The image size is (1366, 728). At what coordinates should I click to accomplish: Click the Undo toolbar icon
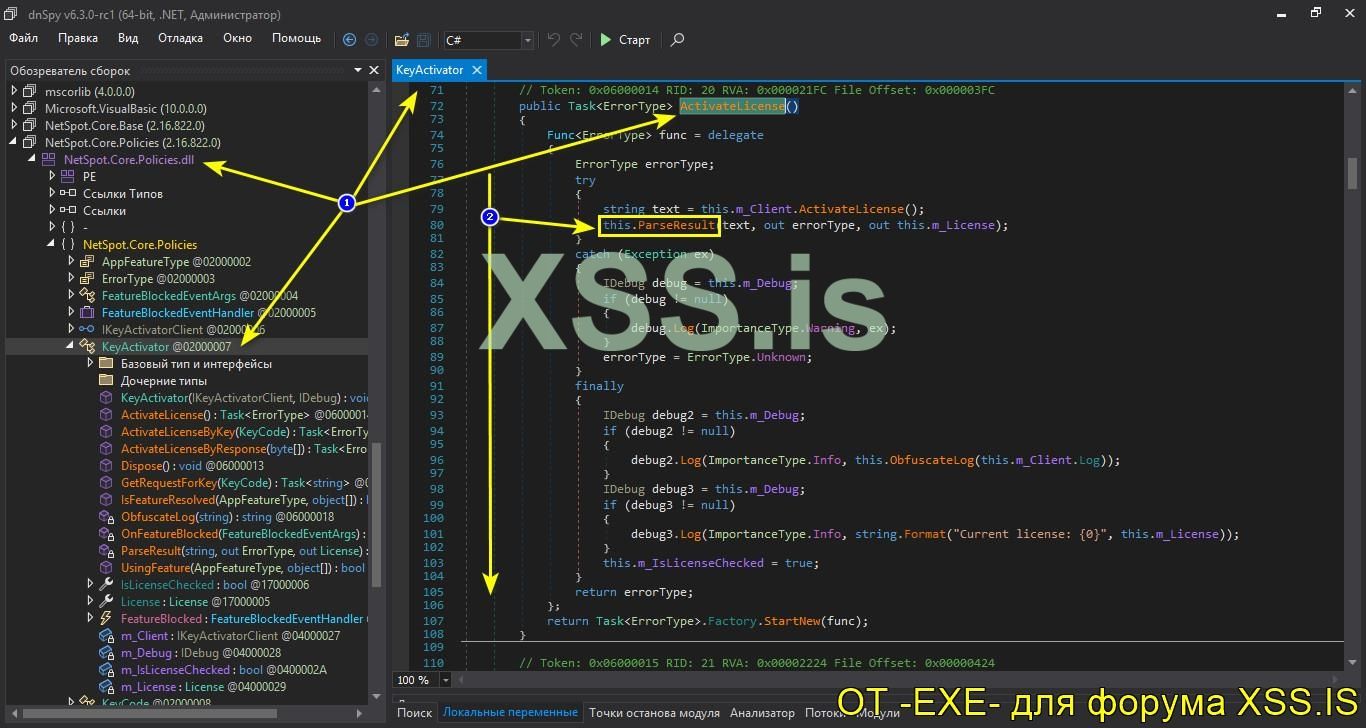point(553,40)
